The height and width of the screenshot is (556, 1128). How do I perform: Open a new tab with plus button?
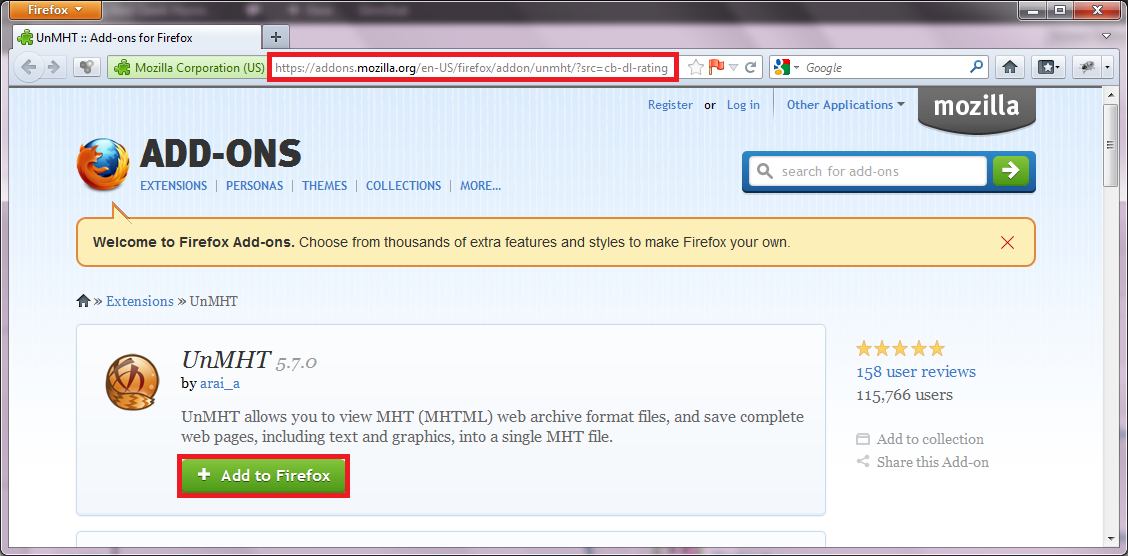point(276,37)
